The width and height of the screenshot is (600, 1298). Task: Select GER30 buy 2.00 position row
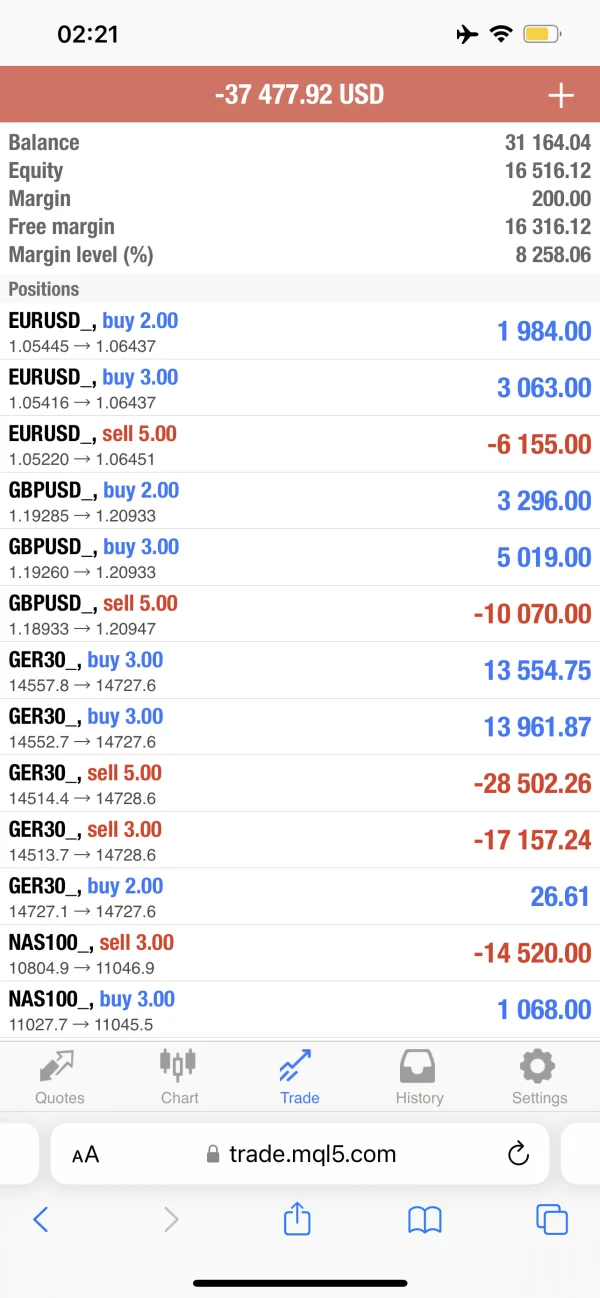pyautogui.click(x=300, y=897)
